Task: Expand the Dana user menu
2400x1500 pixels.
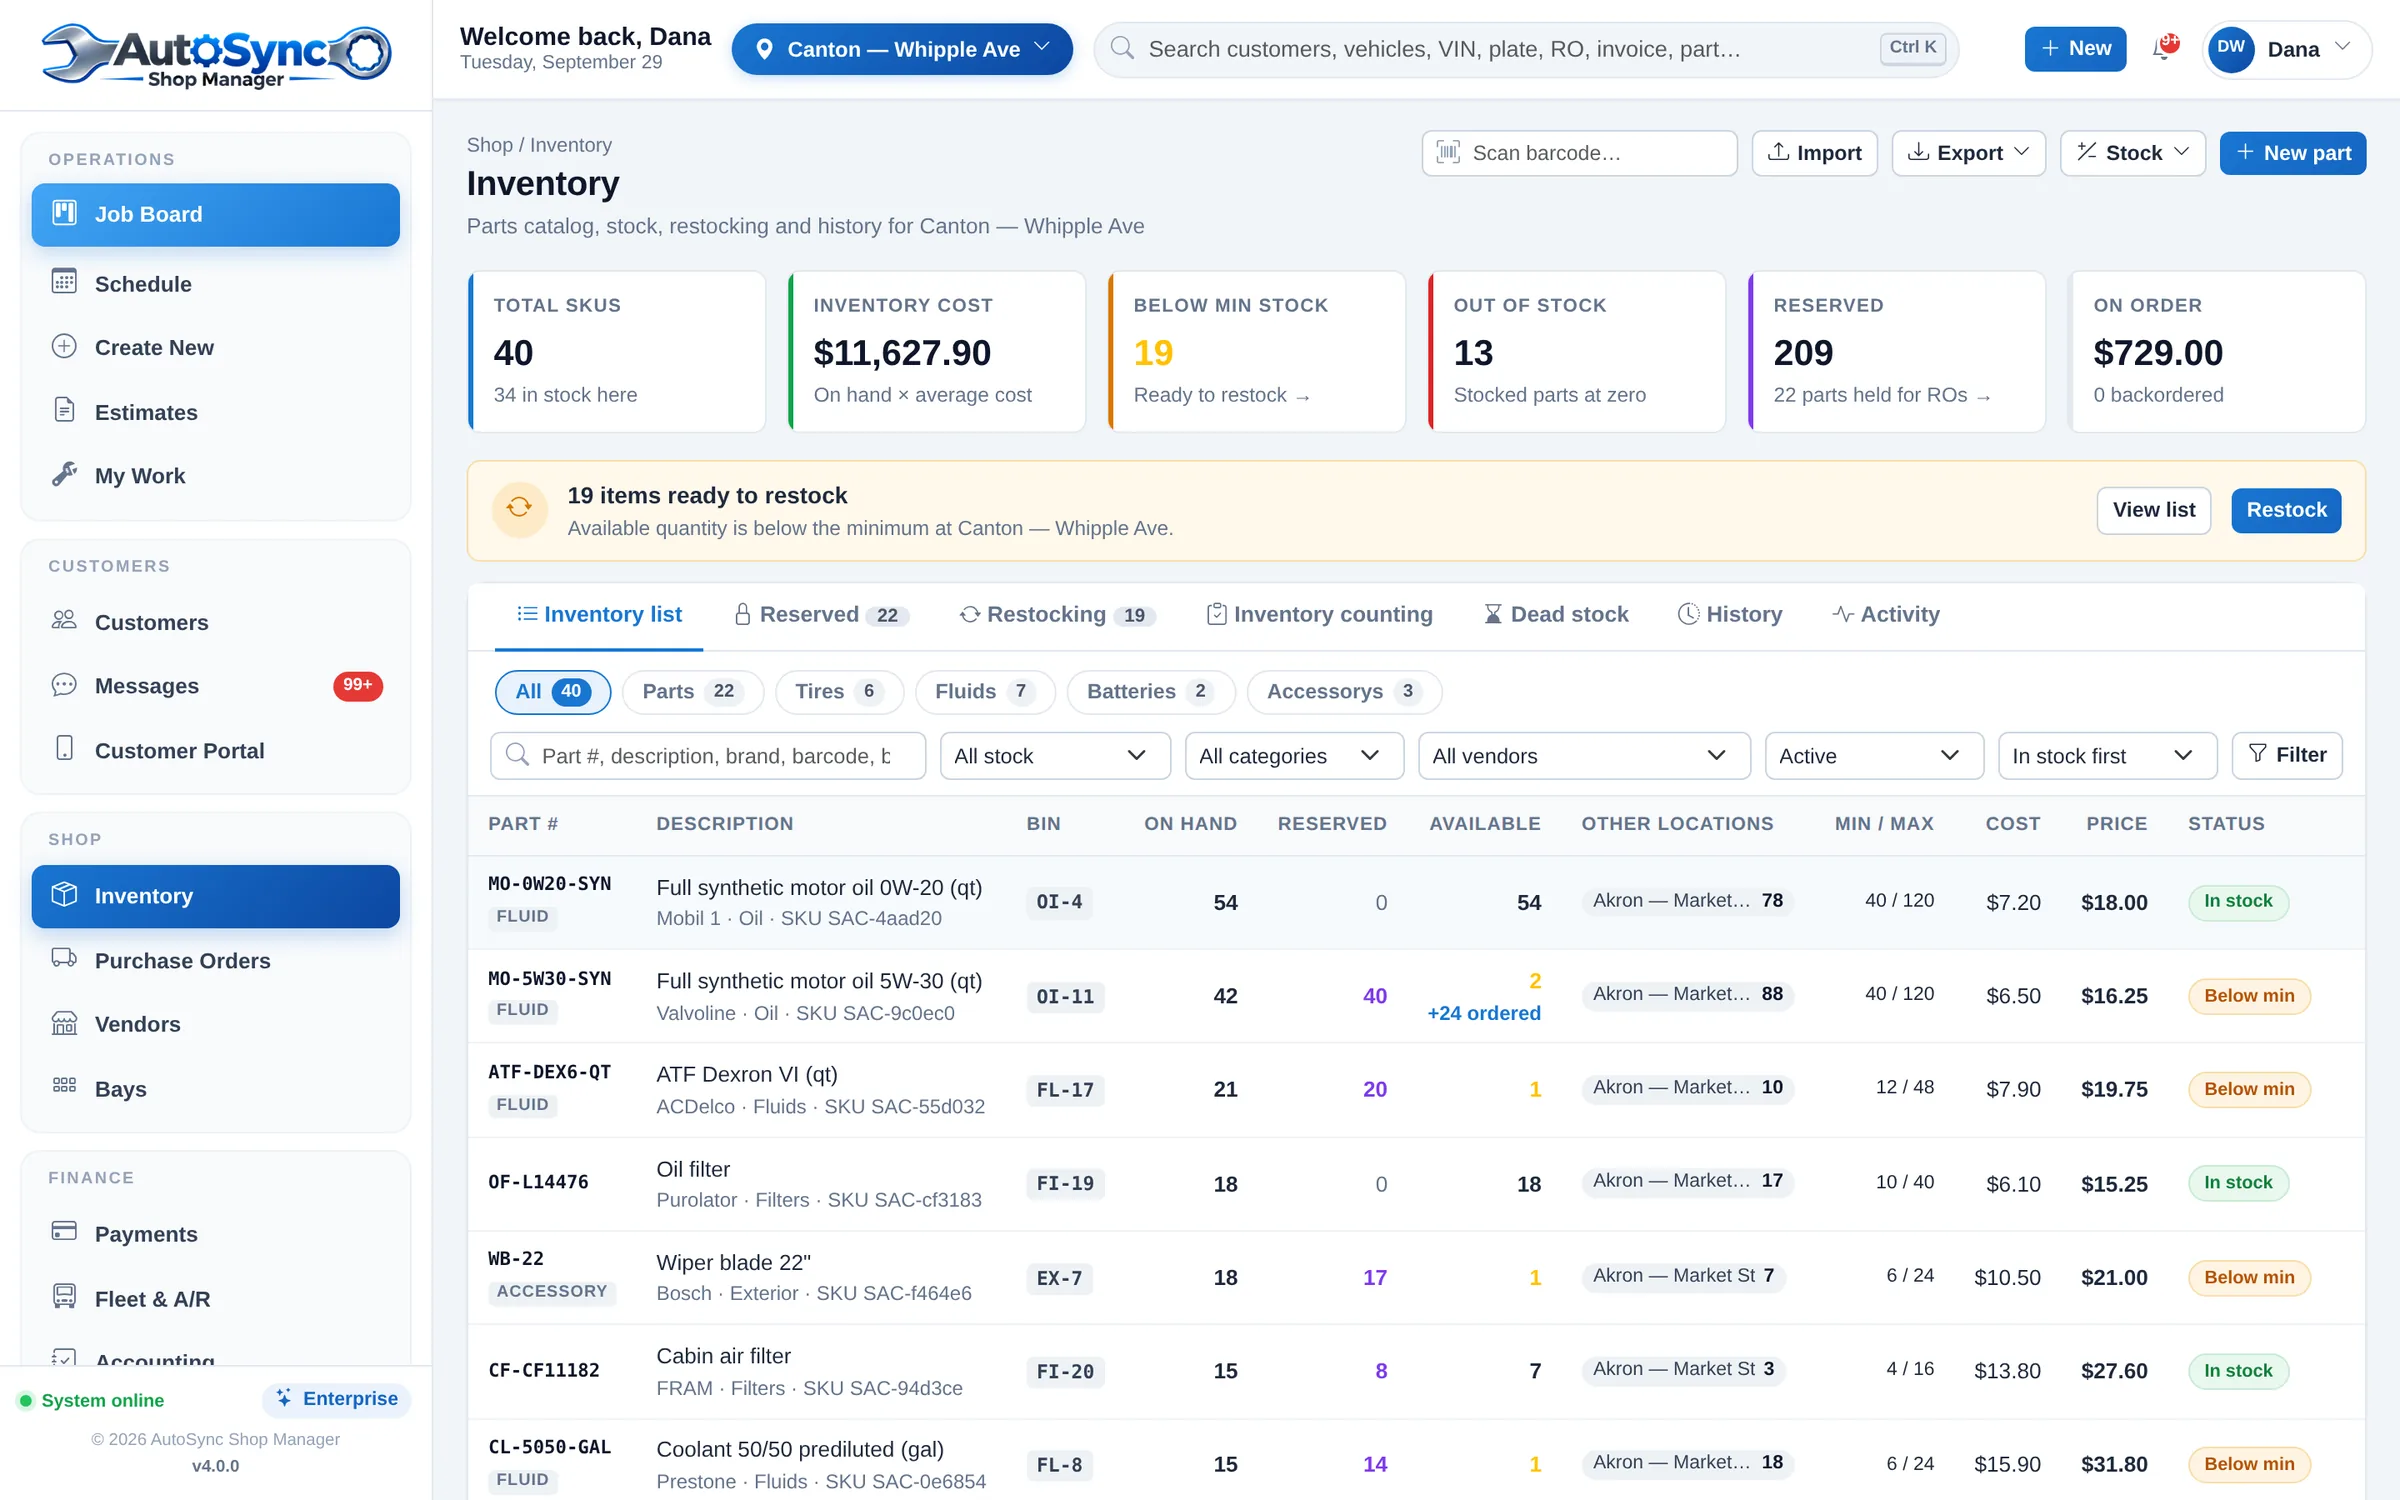Action: (x=2287, y=49)
